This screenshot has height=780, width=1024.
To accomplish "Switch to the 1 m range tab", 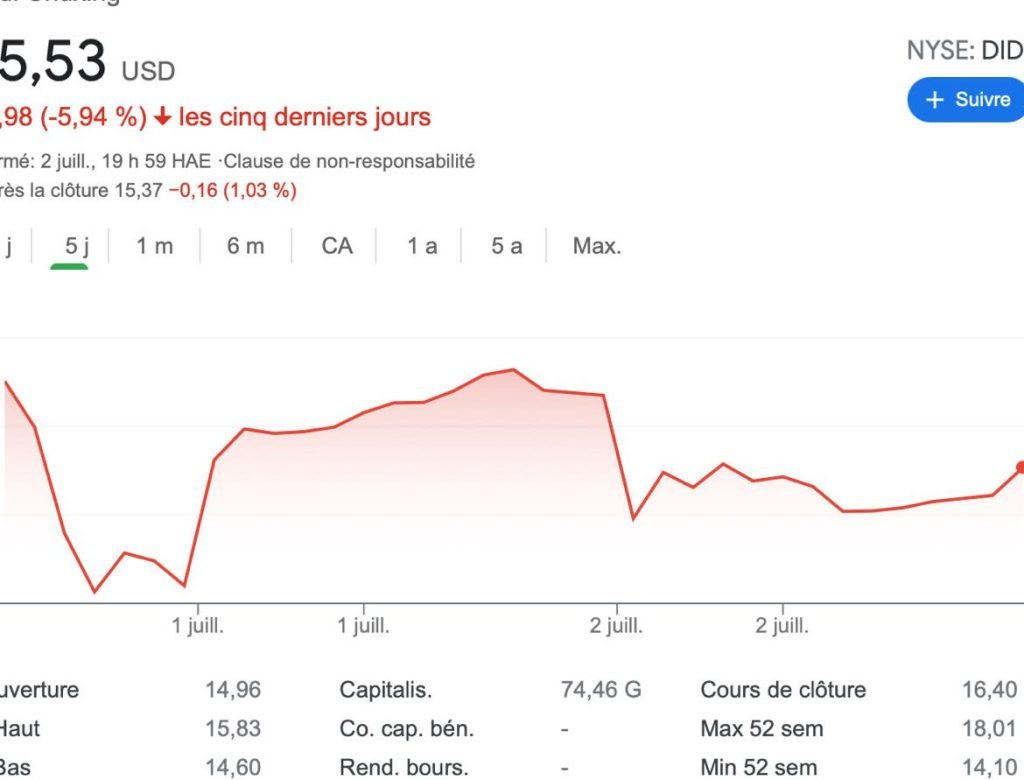I will coord(155,246).
